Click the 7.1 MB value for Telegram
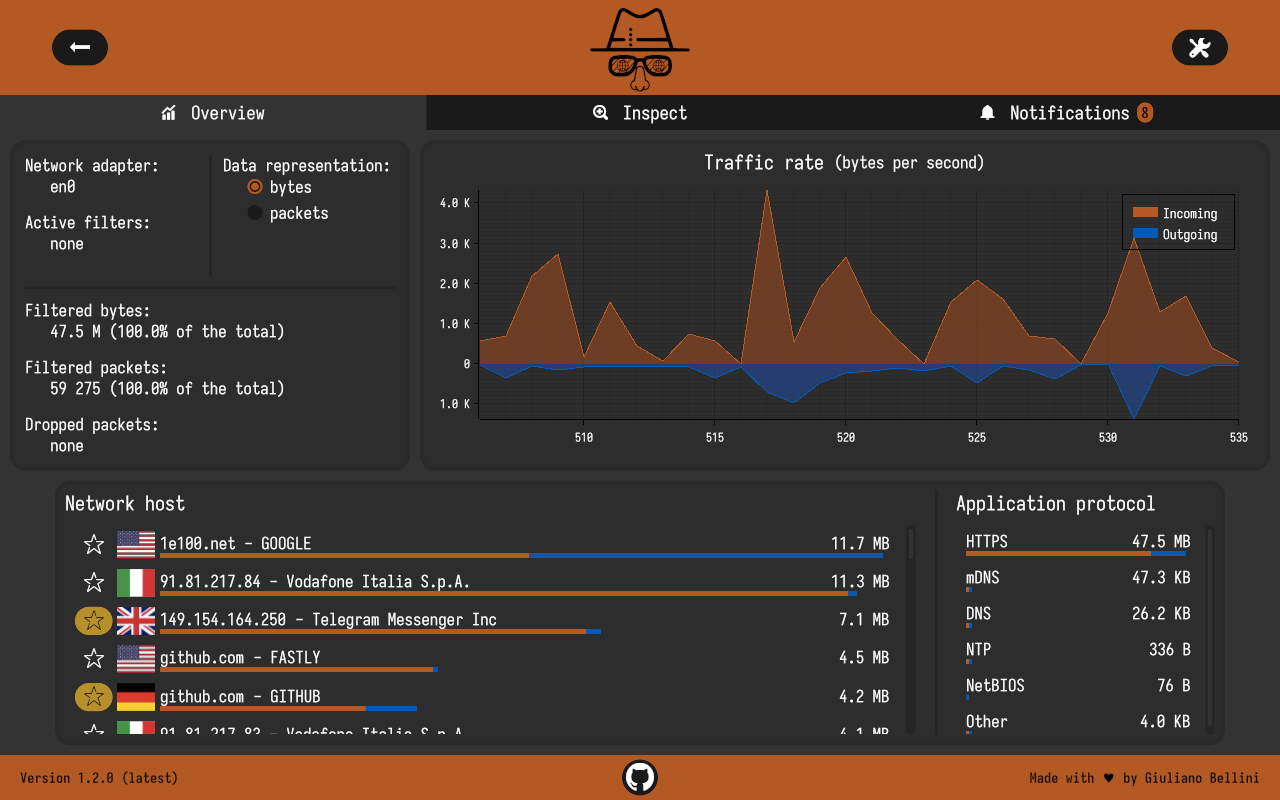The height and width of the screenshot is (800, 1280). coord(864,620)
